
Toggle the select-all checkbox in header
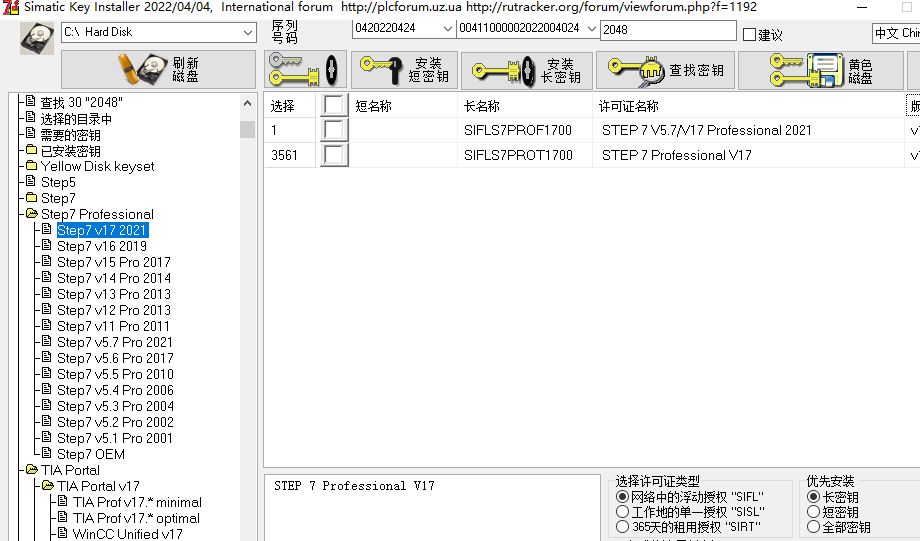point(334,105)
